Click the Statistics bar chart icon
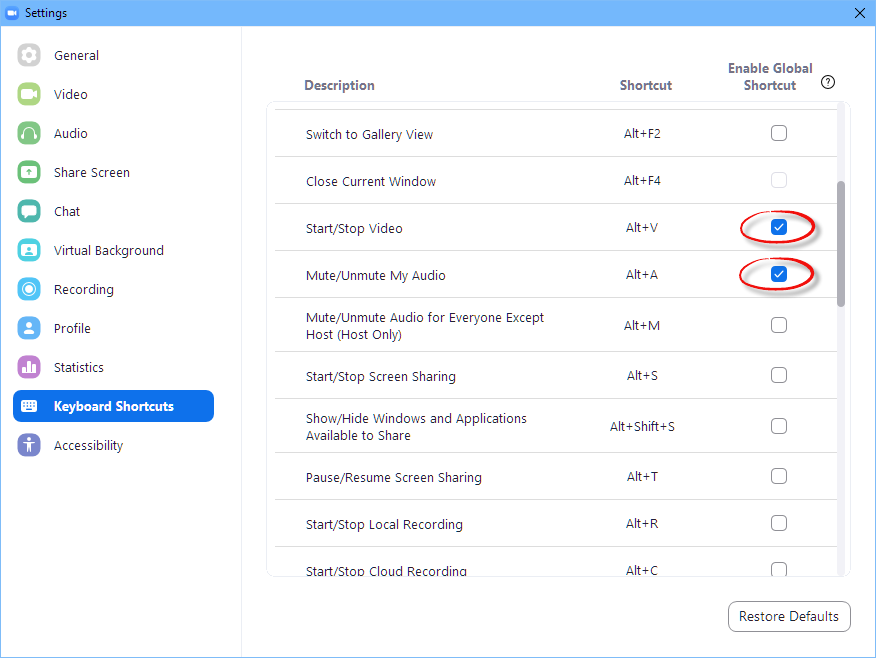Screen dimensions: 876x658 pyautogui.click(x=29, y=368)
